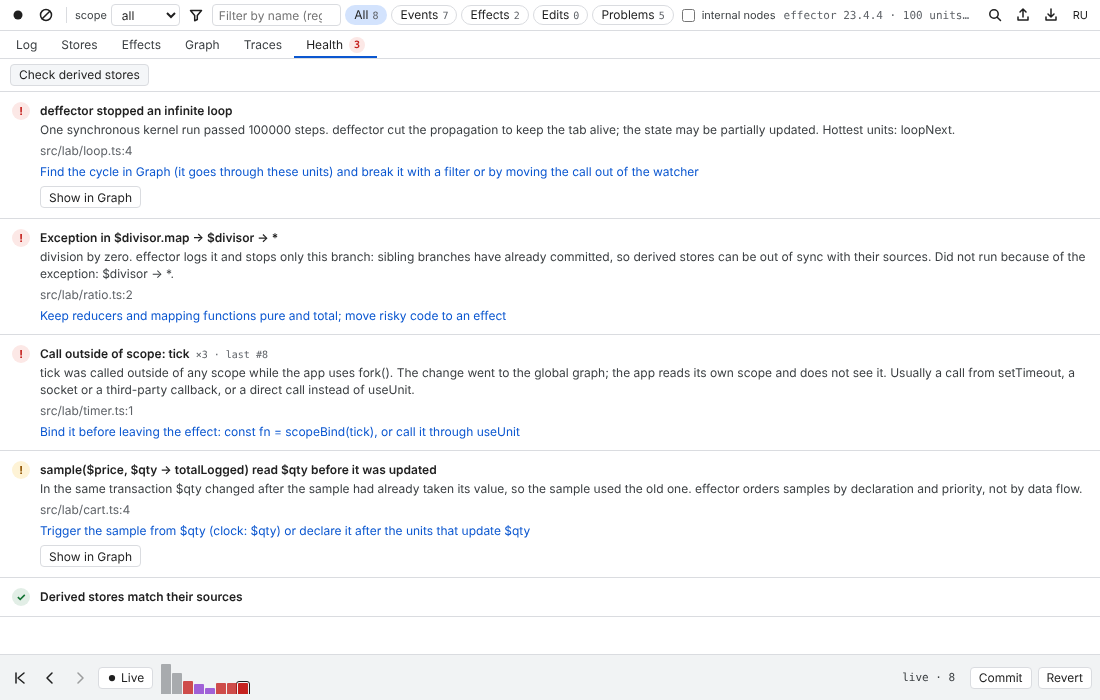Click the error icon beside the infinite loop issue
Image resolution: width=1100 pixels, height=700 pixels.
(21, 111)
